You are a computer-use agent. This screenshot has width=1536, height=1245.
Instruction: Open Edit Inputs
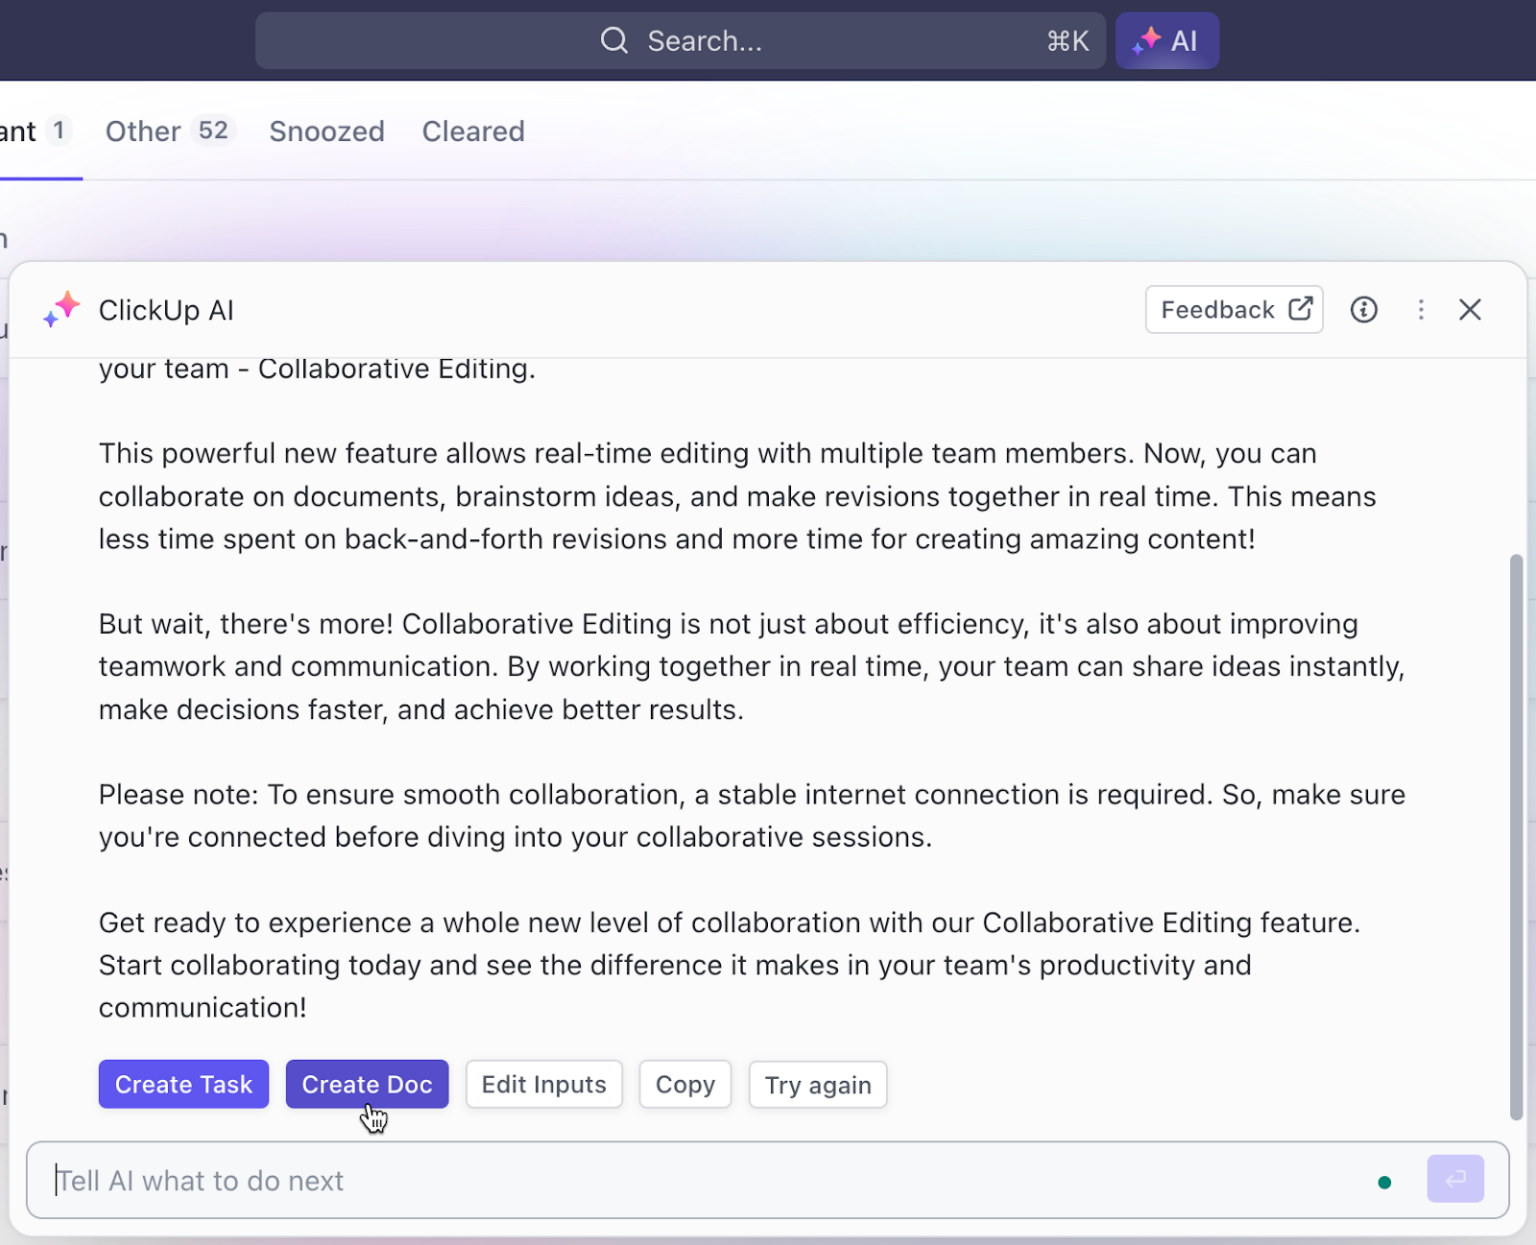[544, 1084]
